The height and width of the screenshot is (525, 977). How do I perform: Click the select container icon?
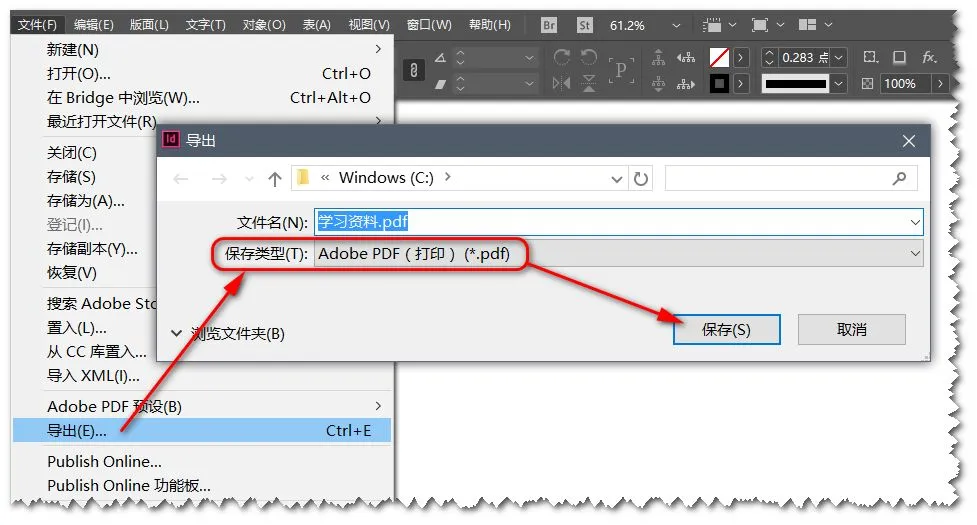[658, 58]
